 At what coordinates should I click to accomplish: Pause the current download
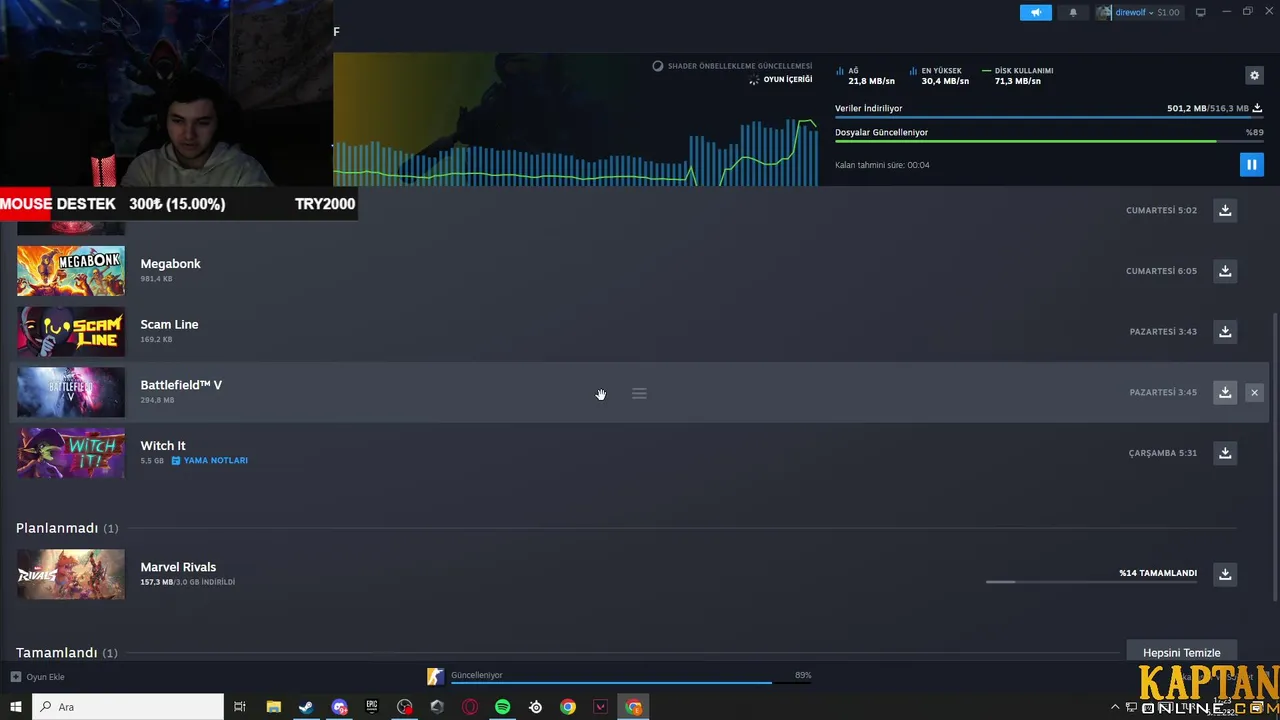(1251, 164)
